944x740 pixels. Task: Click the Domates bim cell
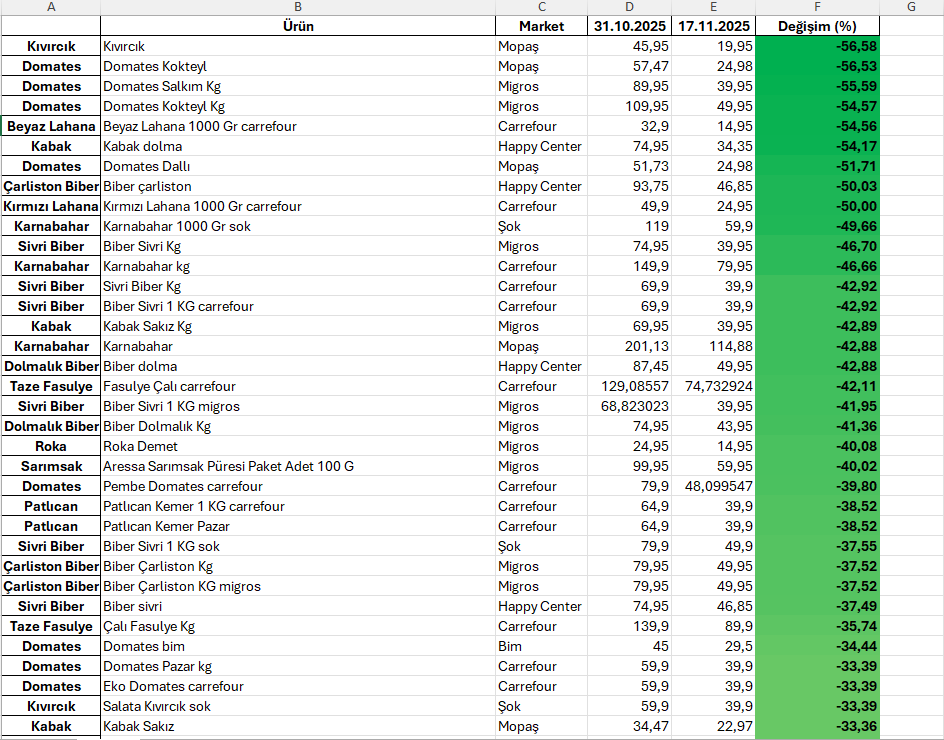tap(298, 646)
